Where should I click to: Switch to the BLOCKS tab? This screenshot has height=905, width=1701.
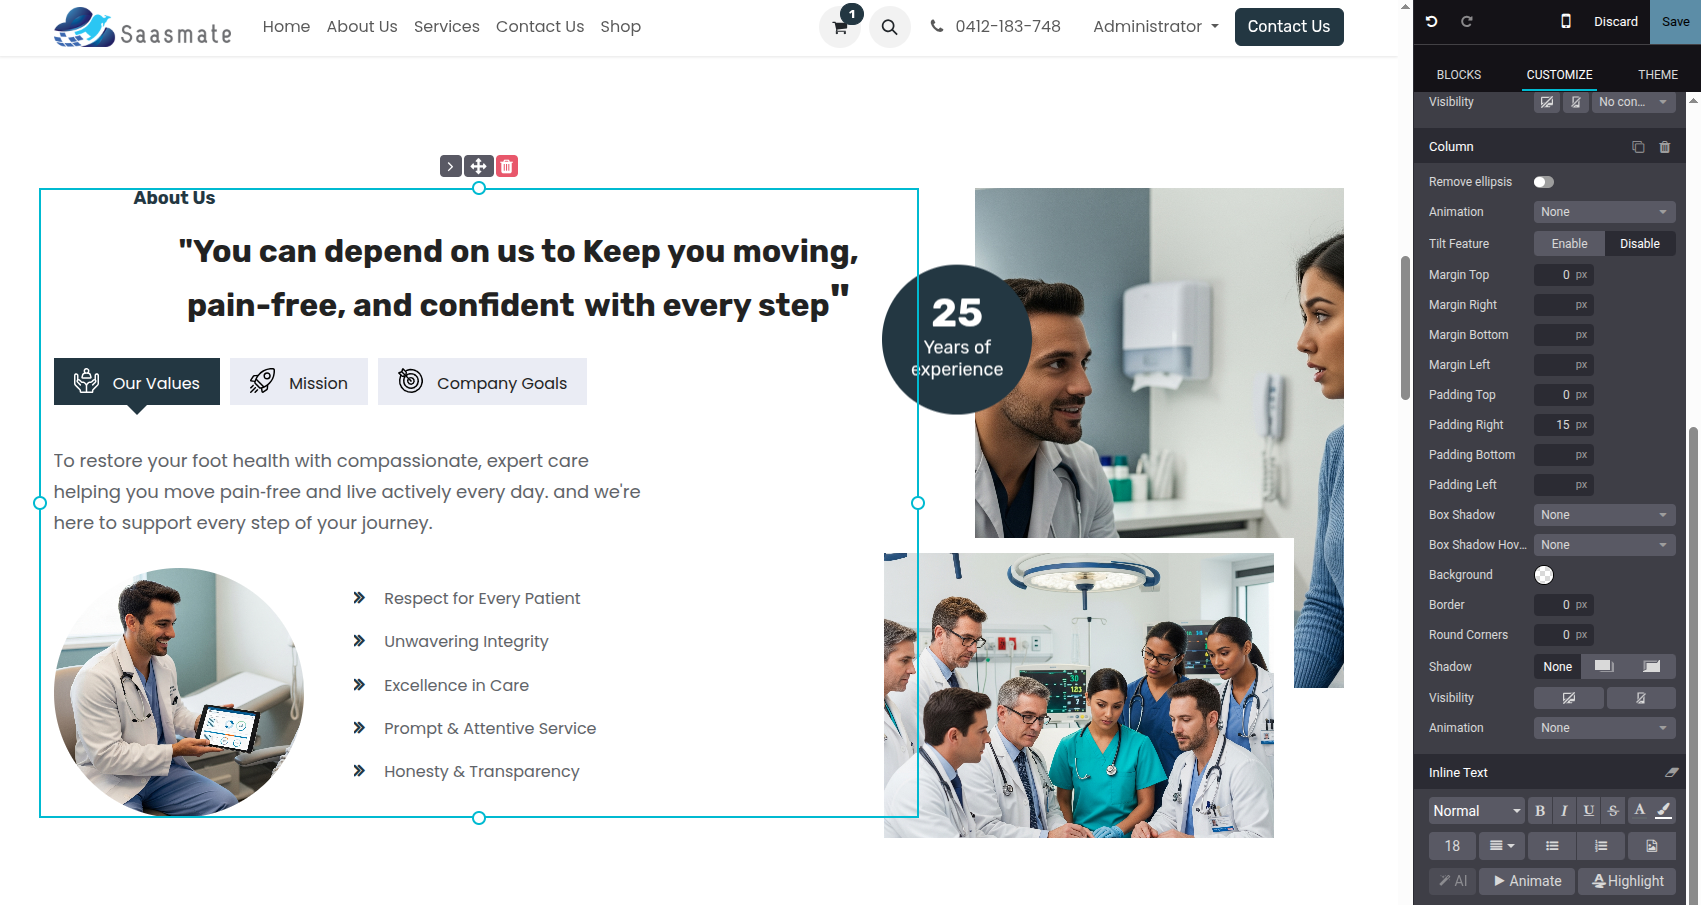[1459, 75]
